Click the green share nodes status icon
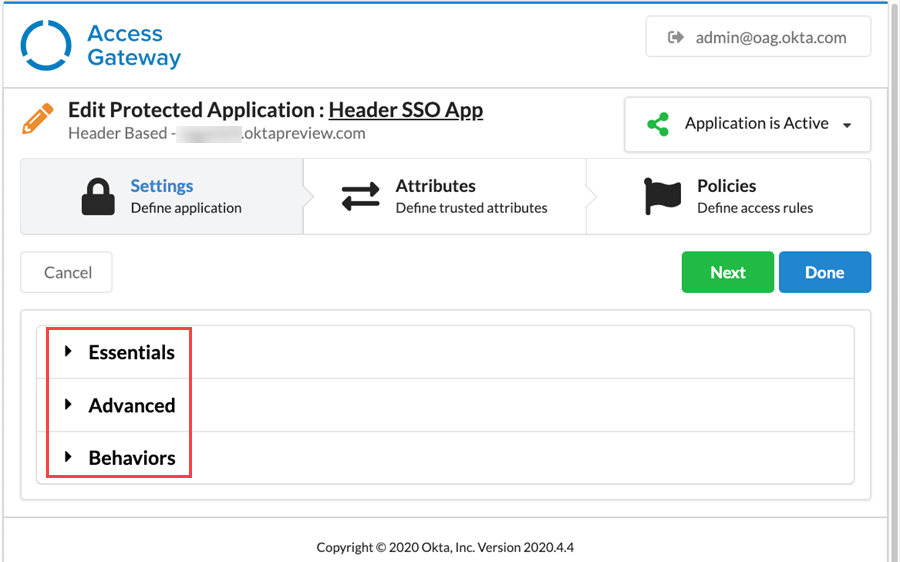The width and height of the screenshot is (900, 562). pos(657,124)
